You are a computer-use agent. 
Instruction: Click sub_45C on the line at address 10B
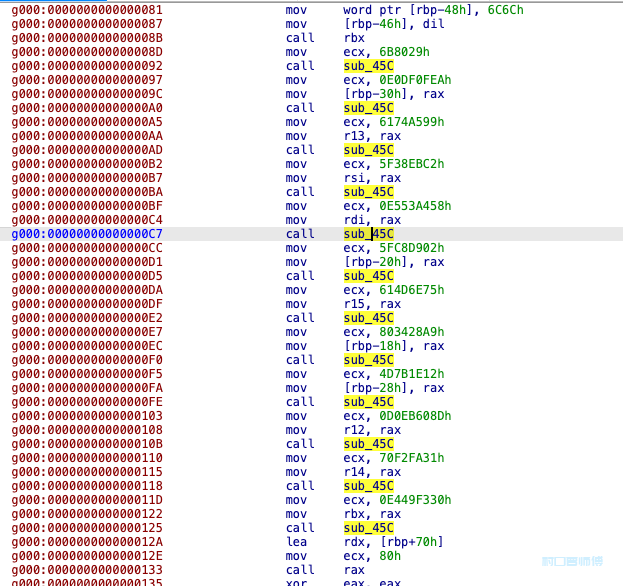point(369,444)
